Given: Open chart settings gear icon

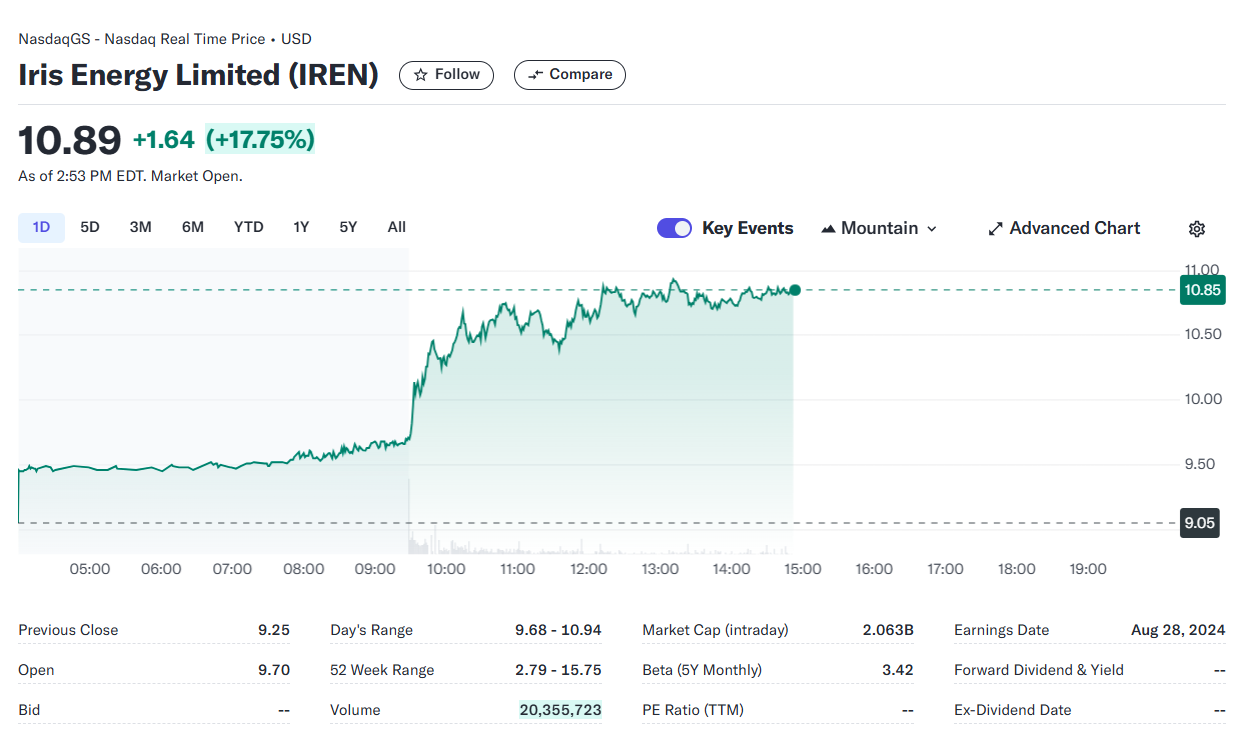Looking at the screenshot, I should [x=1196, y=229].
